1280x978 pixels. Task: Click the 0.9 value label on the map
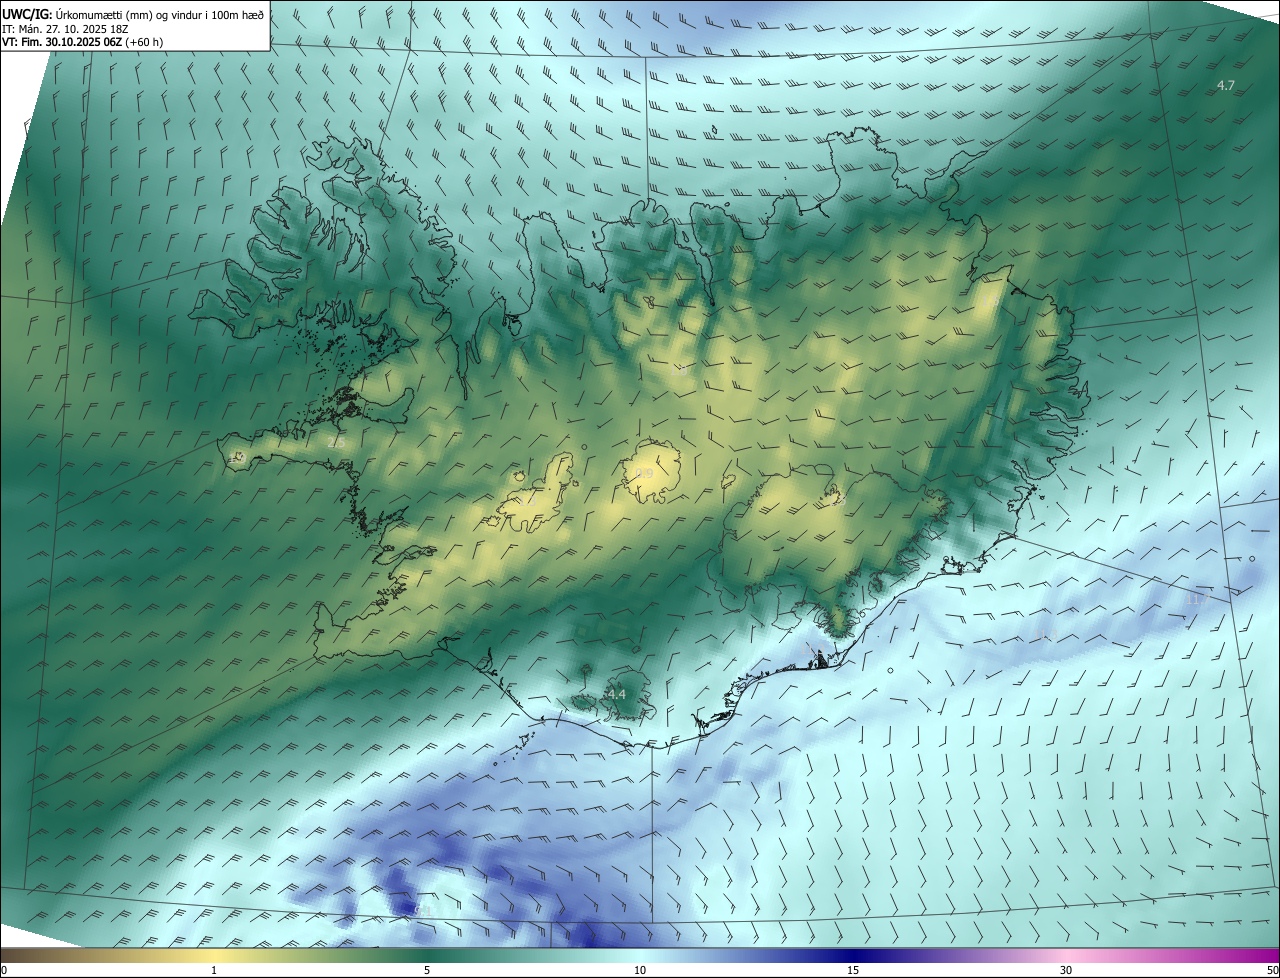coord(643,473)
